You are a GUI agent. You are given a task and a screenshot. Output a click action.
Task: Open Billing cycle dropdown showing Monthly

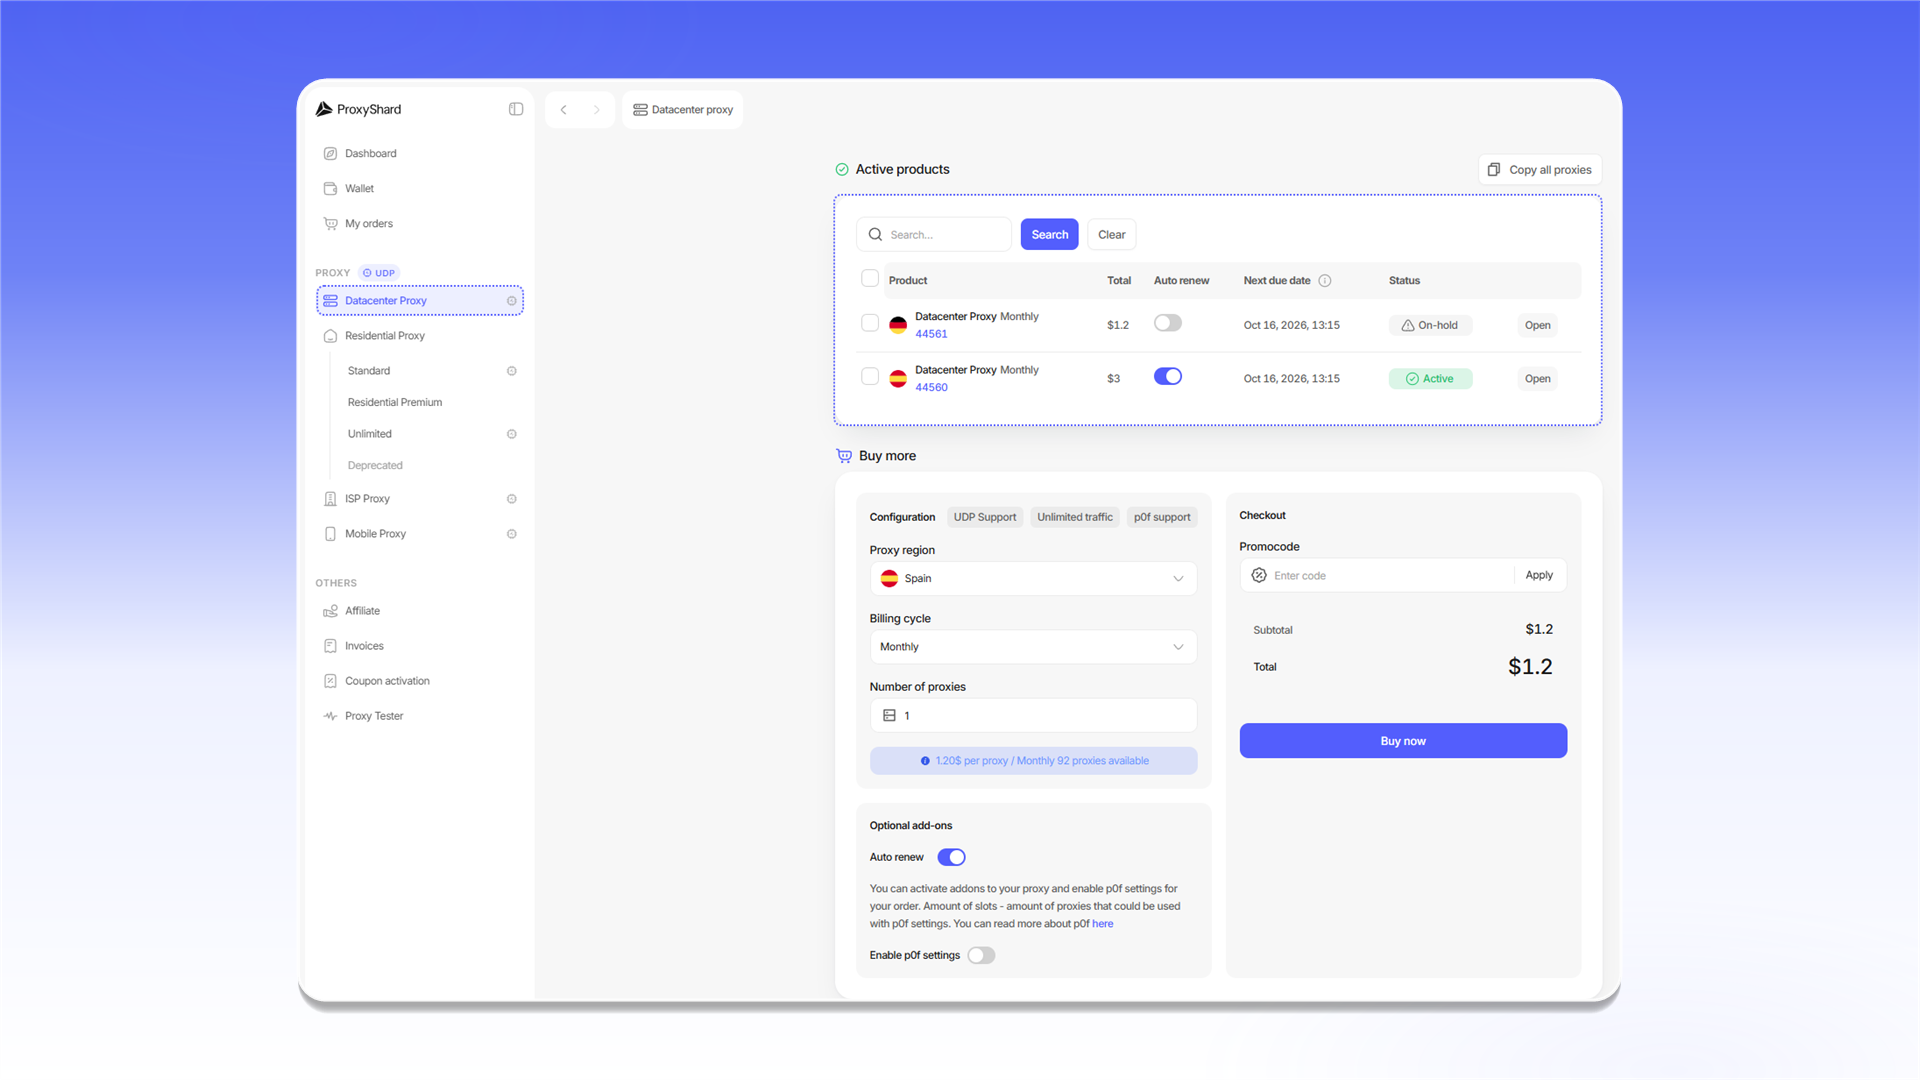[x=1033, y=647]
